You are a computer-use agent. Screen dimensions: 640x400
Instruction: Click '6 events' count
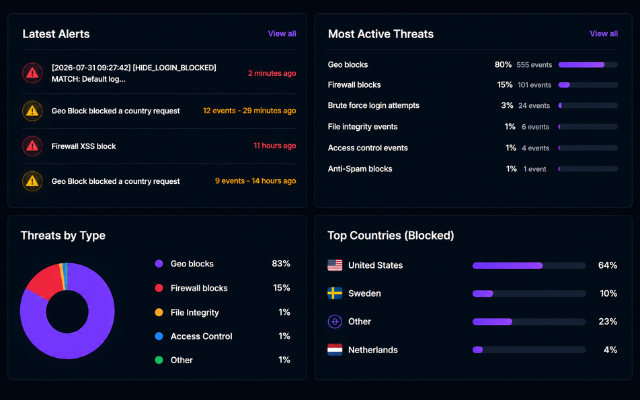click(x=535, y=127)
